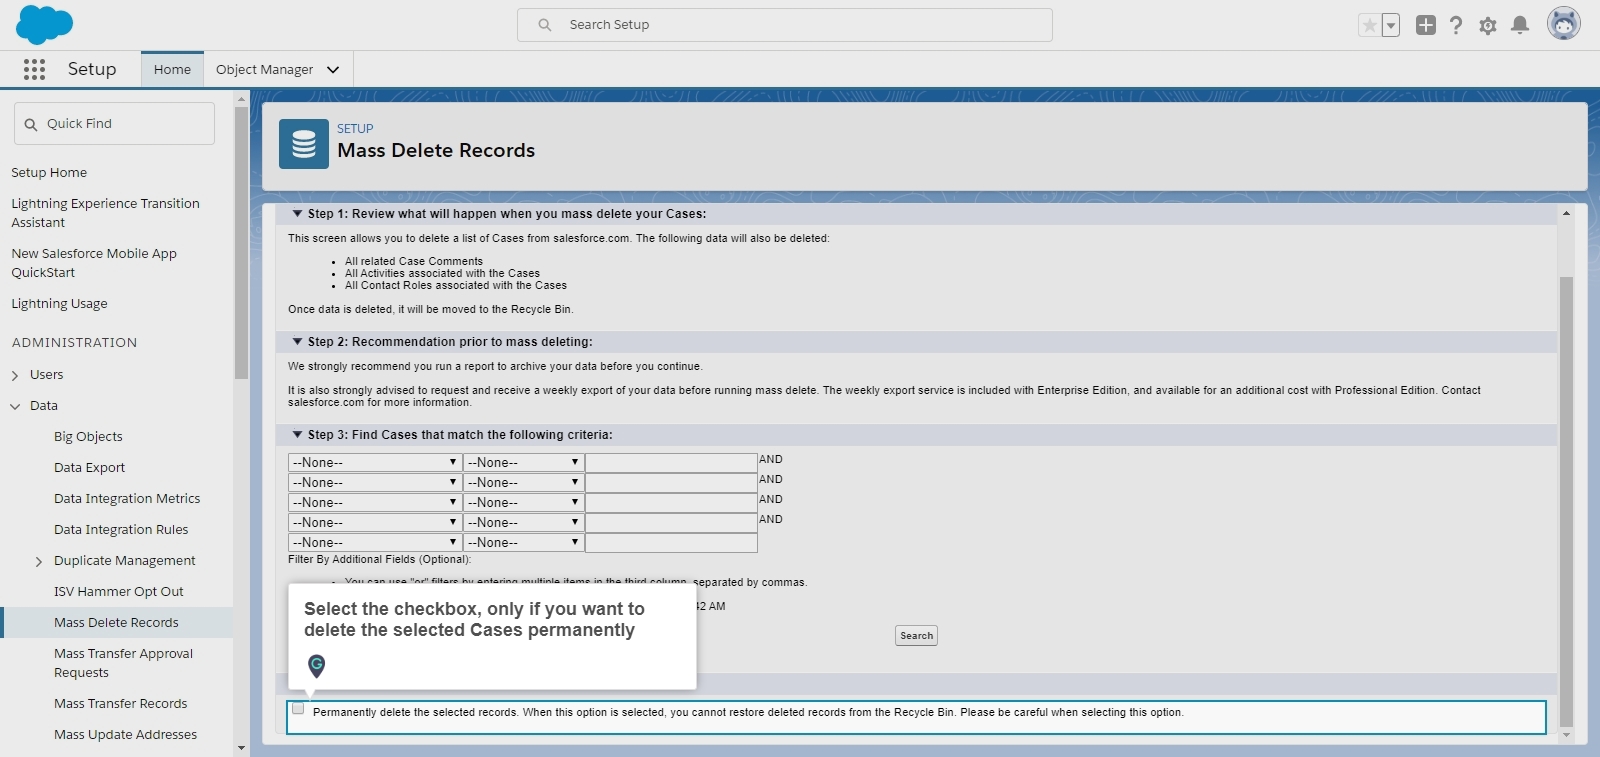This screenshot has height=757, width=1600.
Task: Click fifth row criteria value field
Action: [671, 542]
